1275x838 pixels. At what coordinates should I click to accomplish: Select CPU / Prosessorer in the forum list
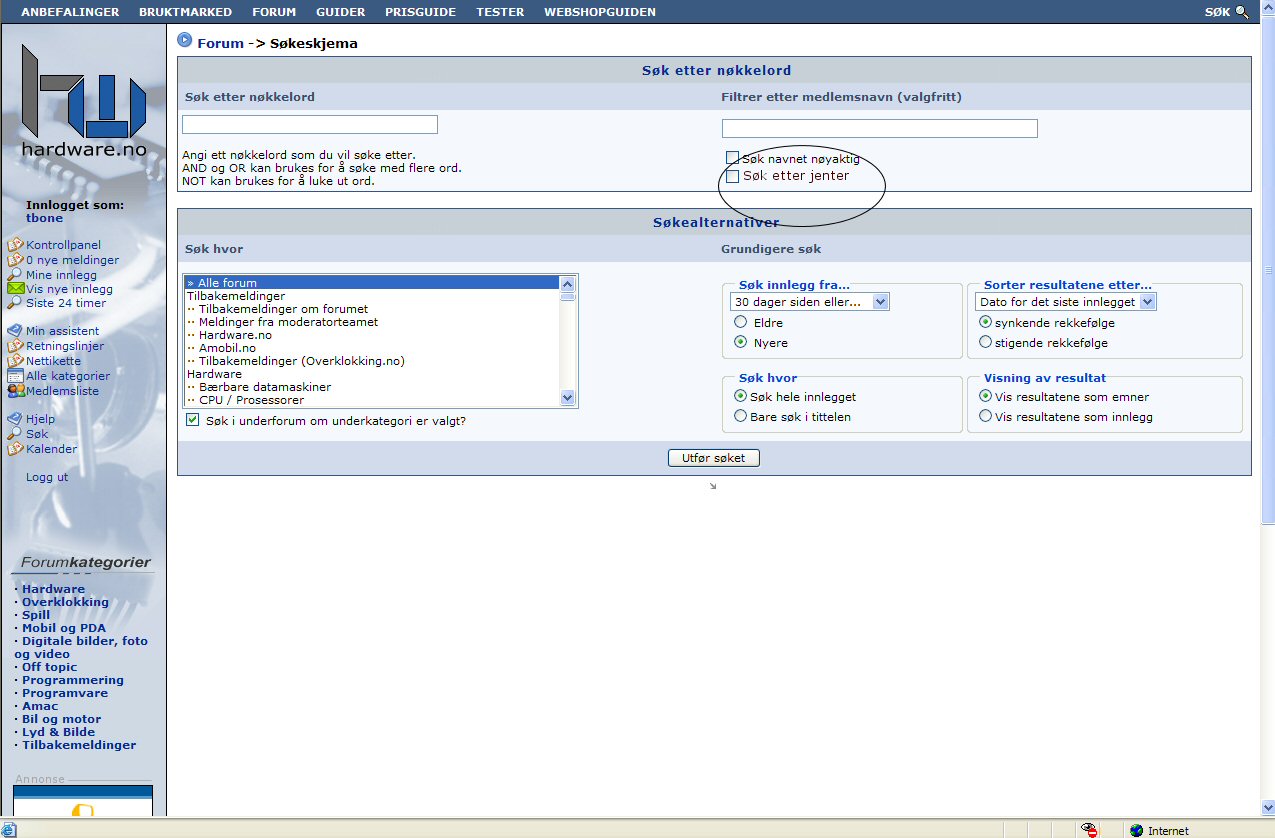click(x=372, y=400)
